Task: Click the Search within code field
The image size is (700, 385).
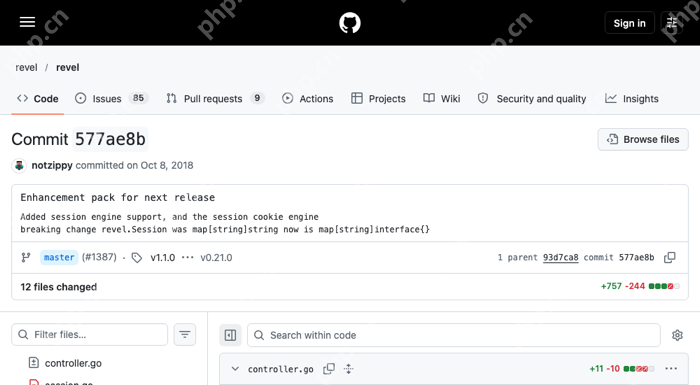Action: (454, 335)
